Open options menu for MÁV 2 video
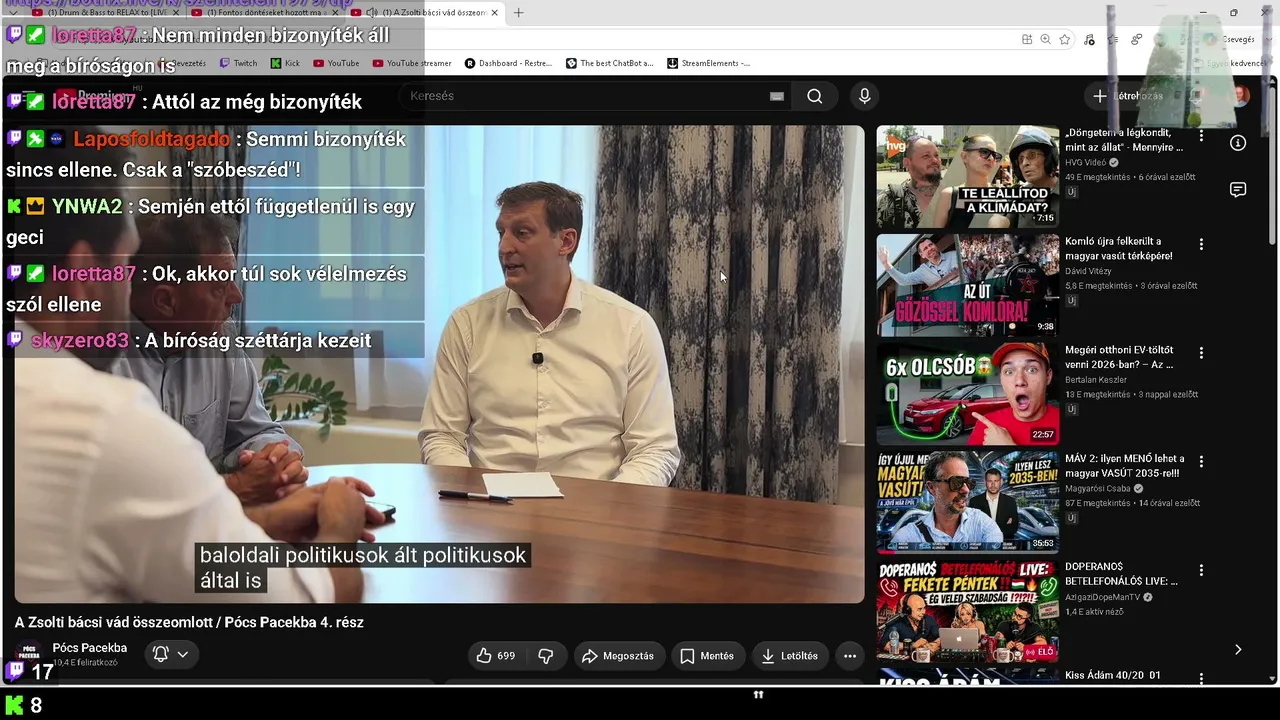The height and width of the screenshot is (720, 1280). [x=1201, y=462]
